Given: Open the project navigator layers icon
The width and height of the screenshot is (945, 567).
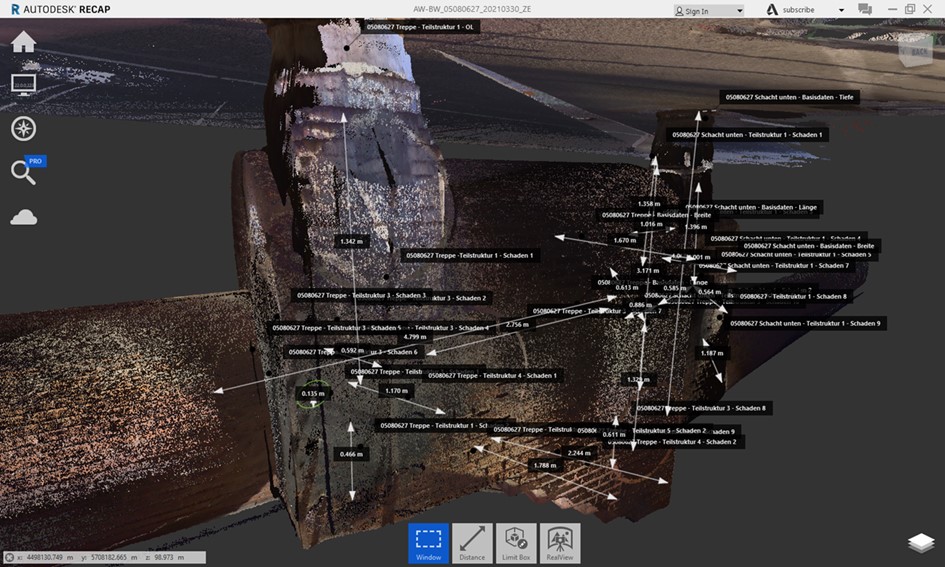Looking at the screenshot, I should click(x=921, y=542).
